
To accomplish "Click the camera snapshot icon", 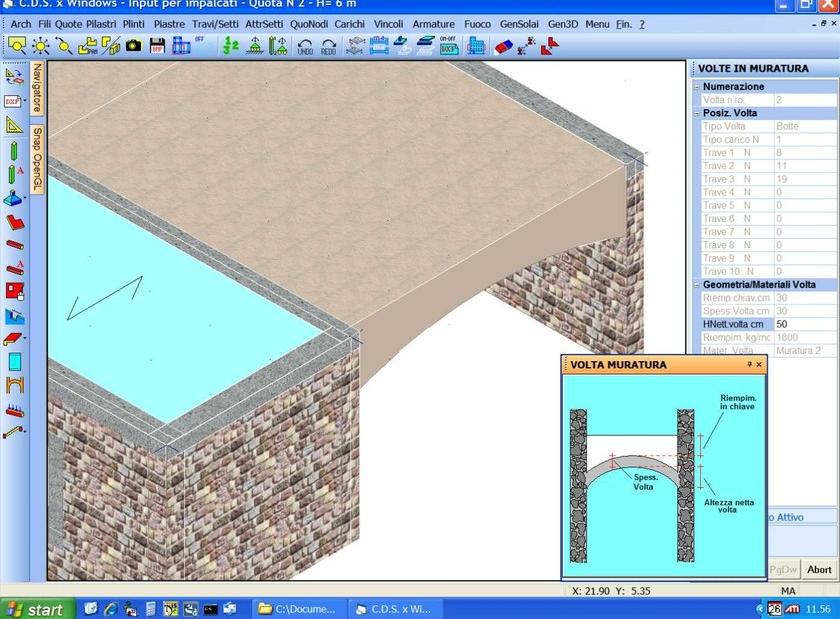I will [133, 45].
